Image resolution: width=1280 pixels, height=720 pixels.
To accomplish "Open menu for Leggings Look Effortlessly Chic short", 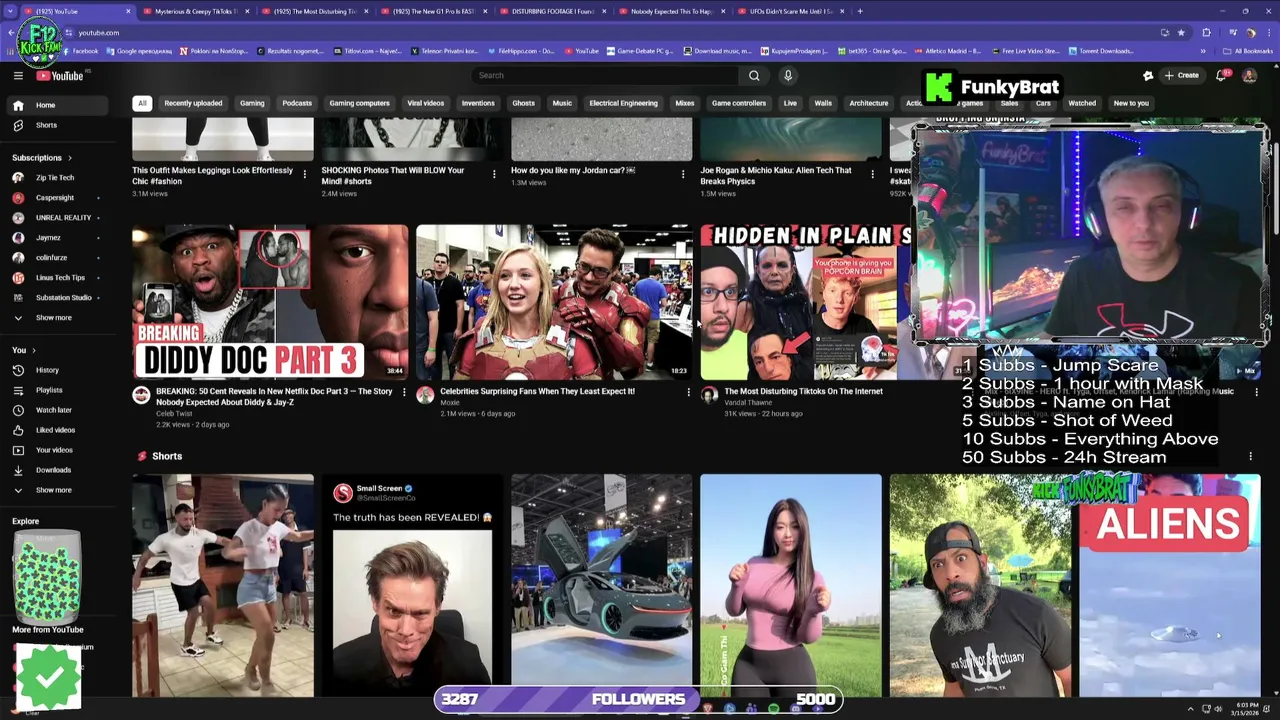I will (x=304, y=174).
